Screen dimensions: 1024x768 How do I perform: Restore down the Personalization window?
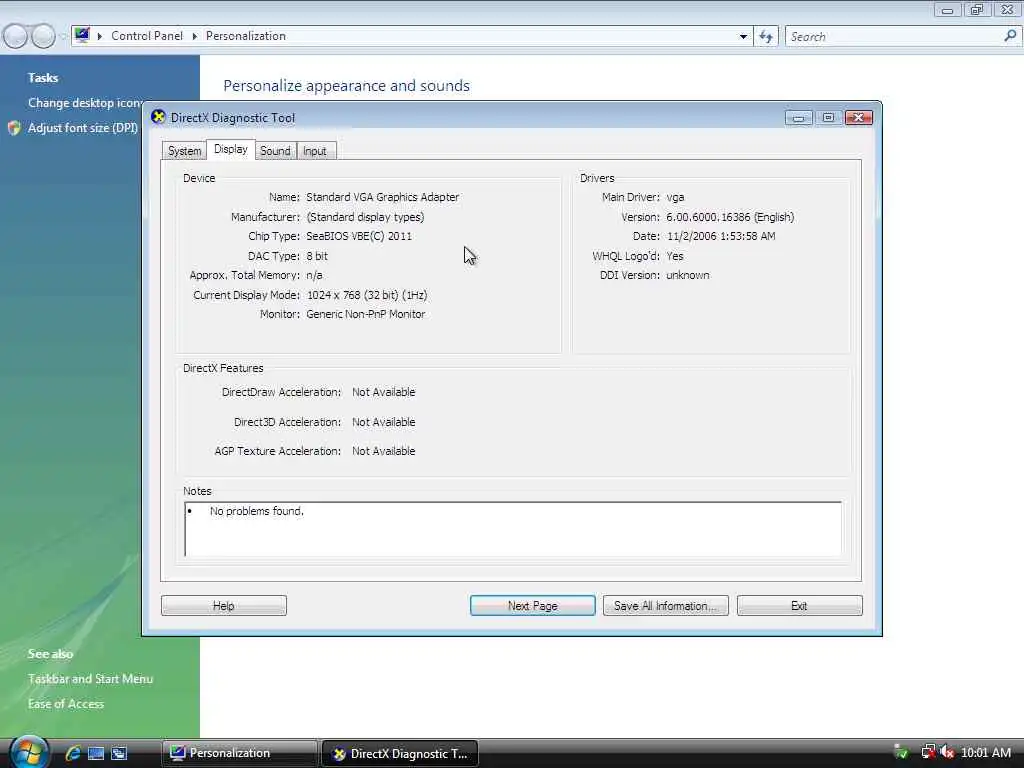tap(977, 9)
